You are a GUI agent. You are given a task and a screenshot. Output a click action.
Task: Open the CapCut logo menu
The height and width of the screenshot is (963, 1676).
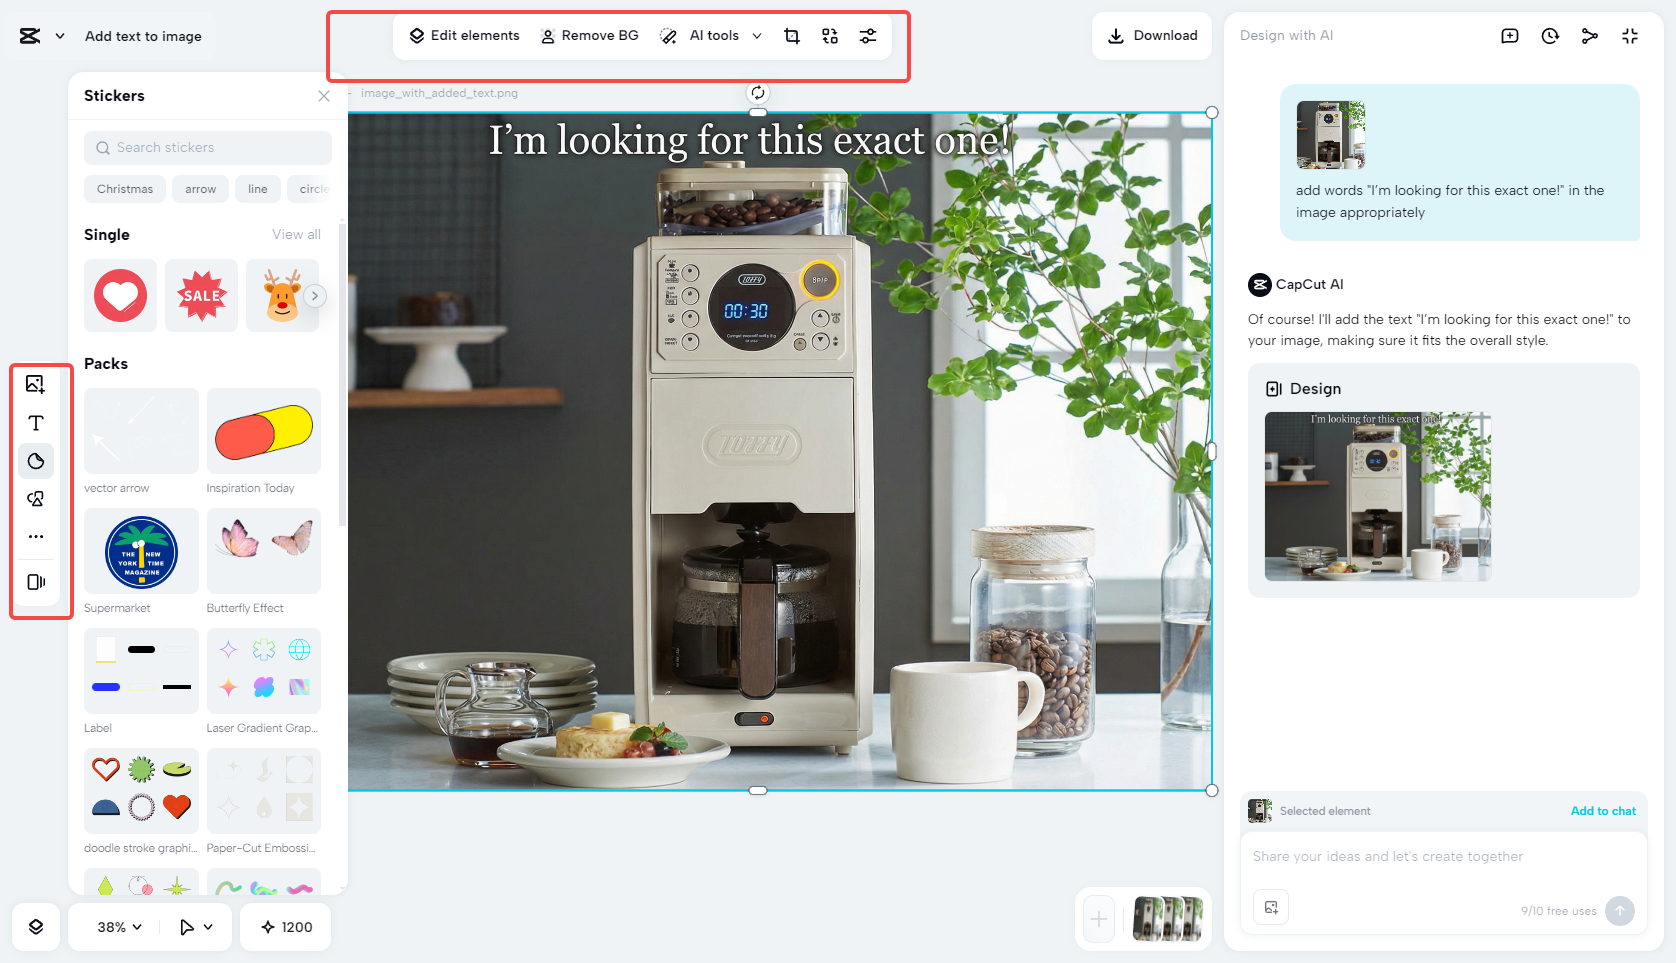click(30, 36)
